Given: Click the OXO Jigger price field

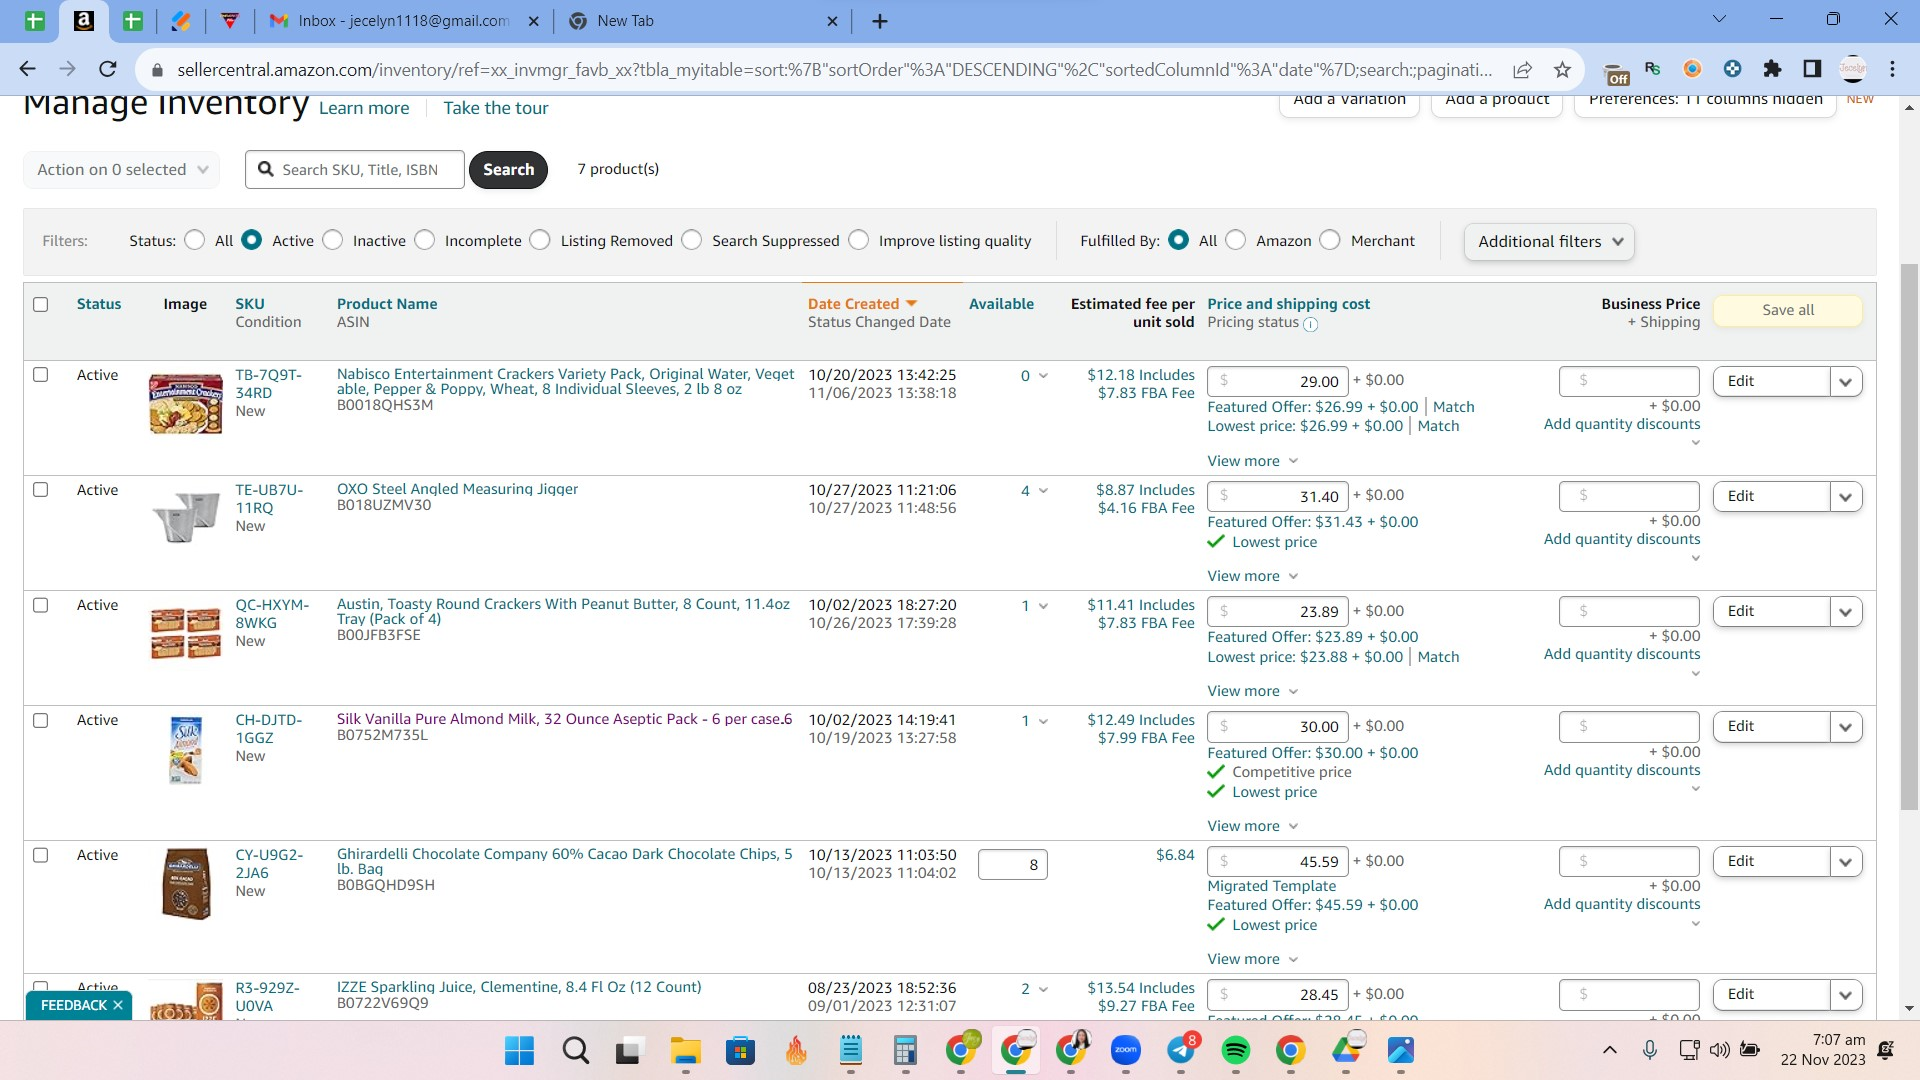Looking at the screenshot, I should [x=1278, y=496].
